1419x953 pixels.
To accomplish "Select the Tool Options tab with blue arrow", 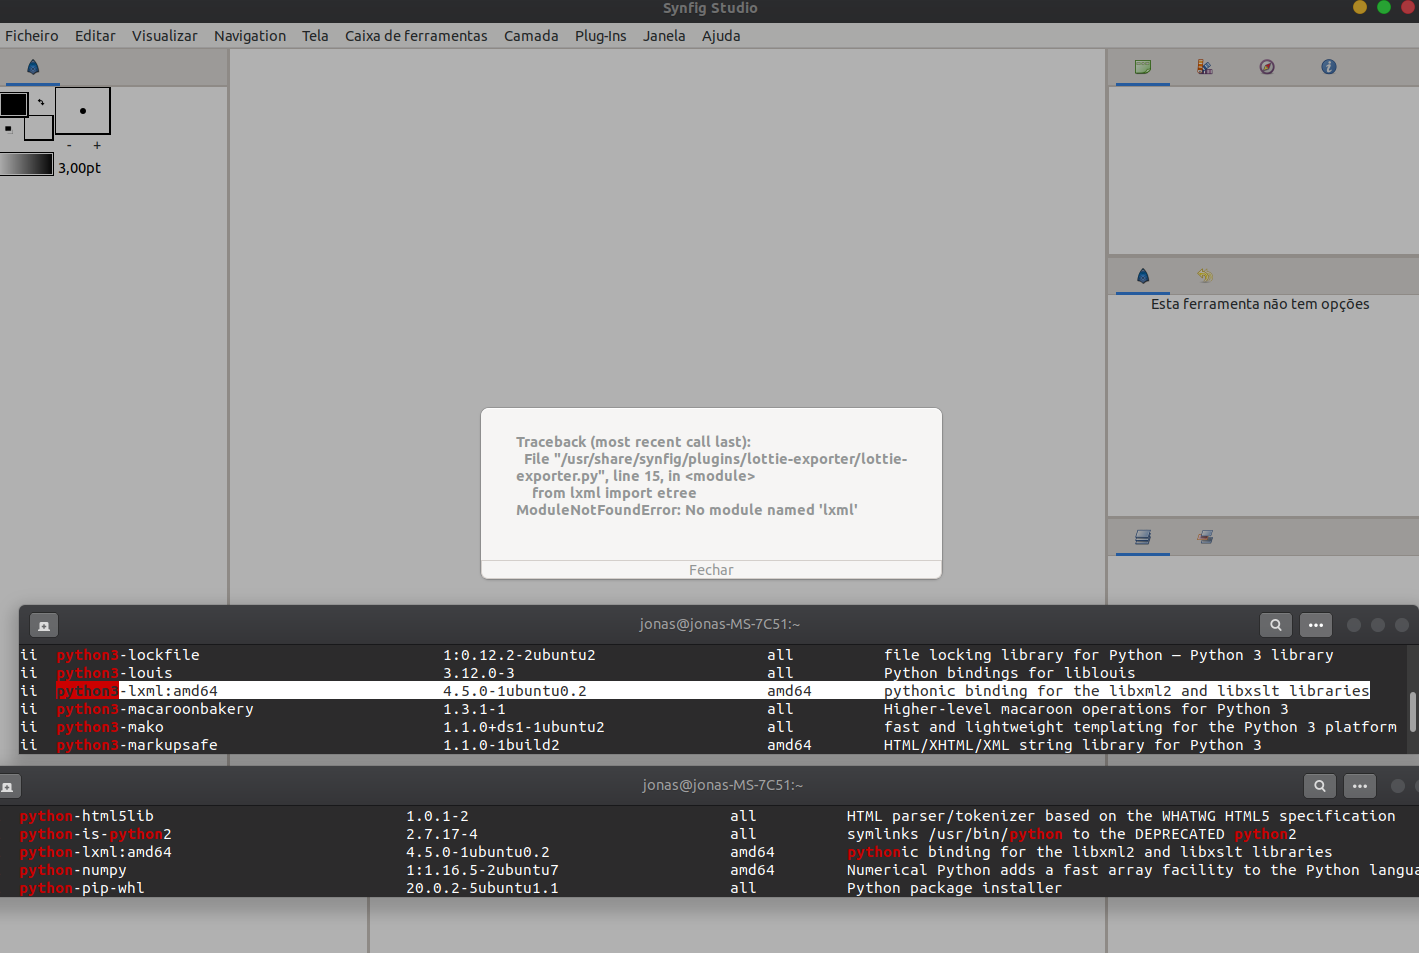I will pyautogui.click(x=1142, y=275).
